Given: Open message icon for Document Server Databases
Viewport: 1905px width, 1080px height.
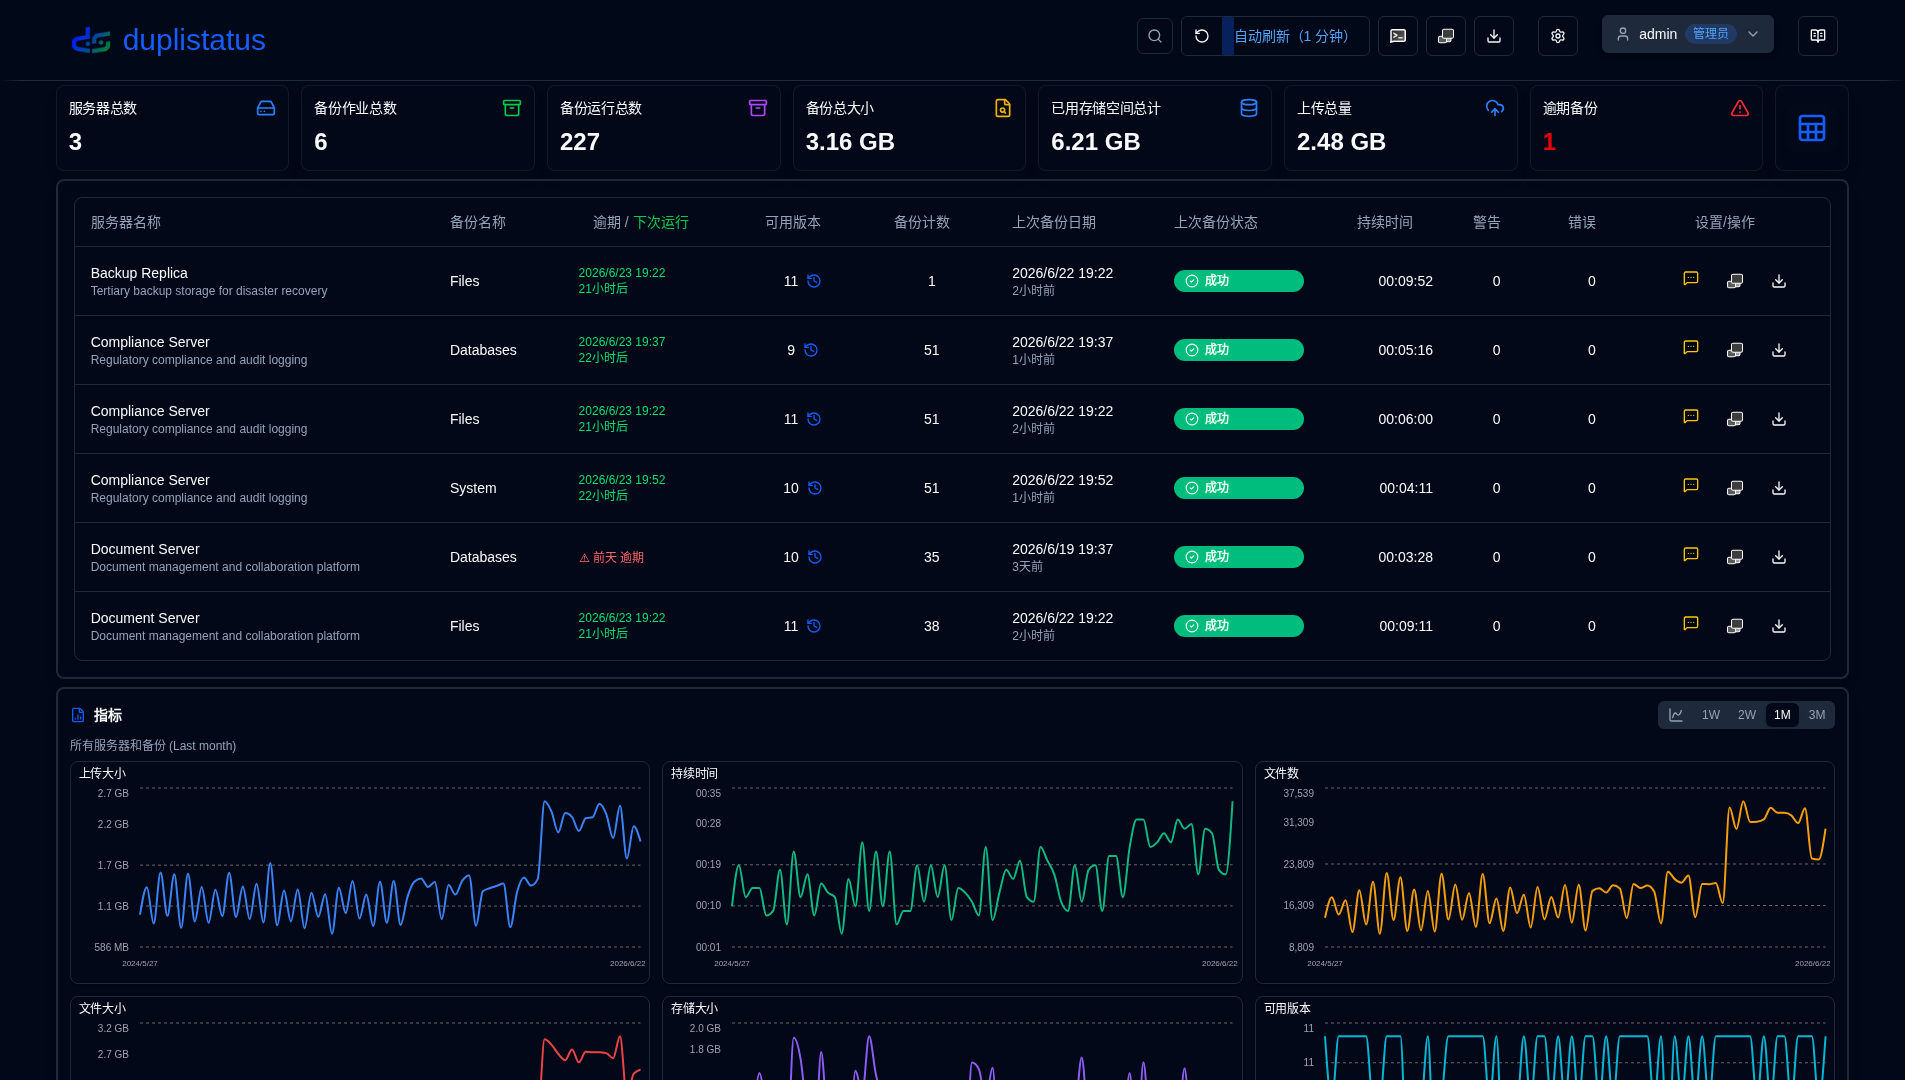Looking at the screenshot, I should click(1691, 555).
